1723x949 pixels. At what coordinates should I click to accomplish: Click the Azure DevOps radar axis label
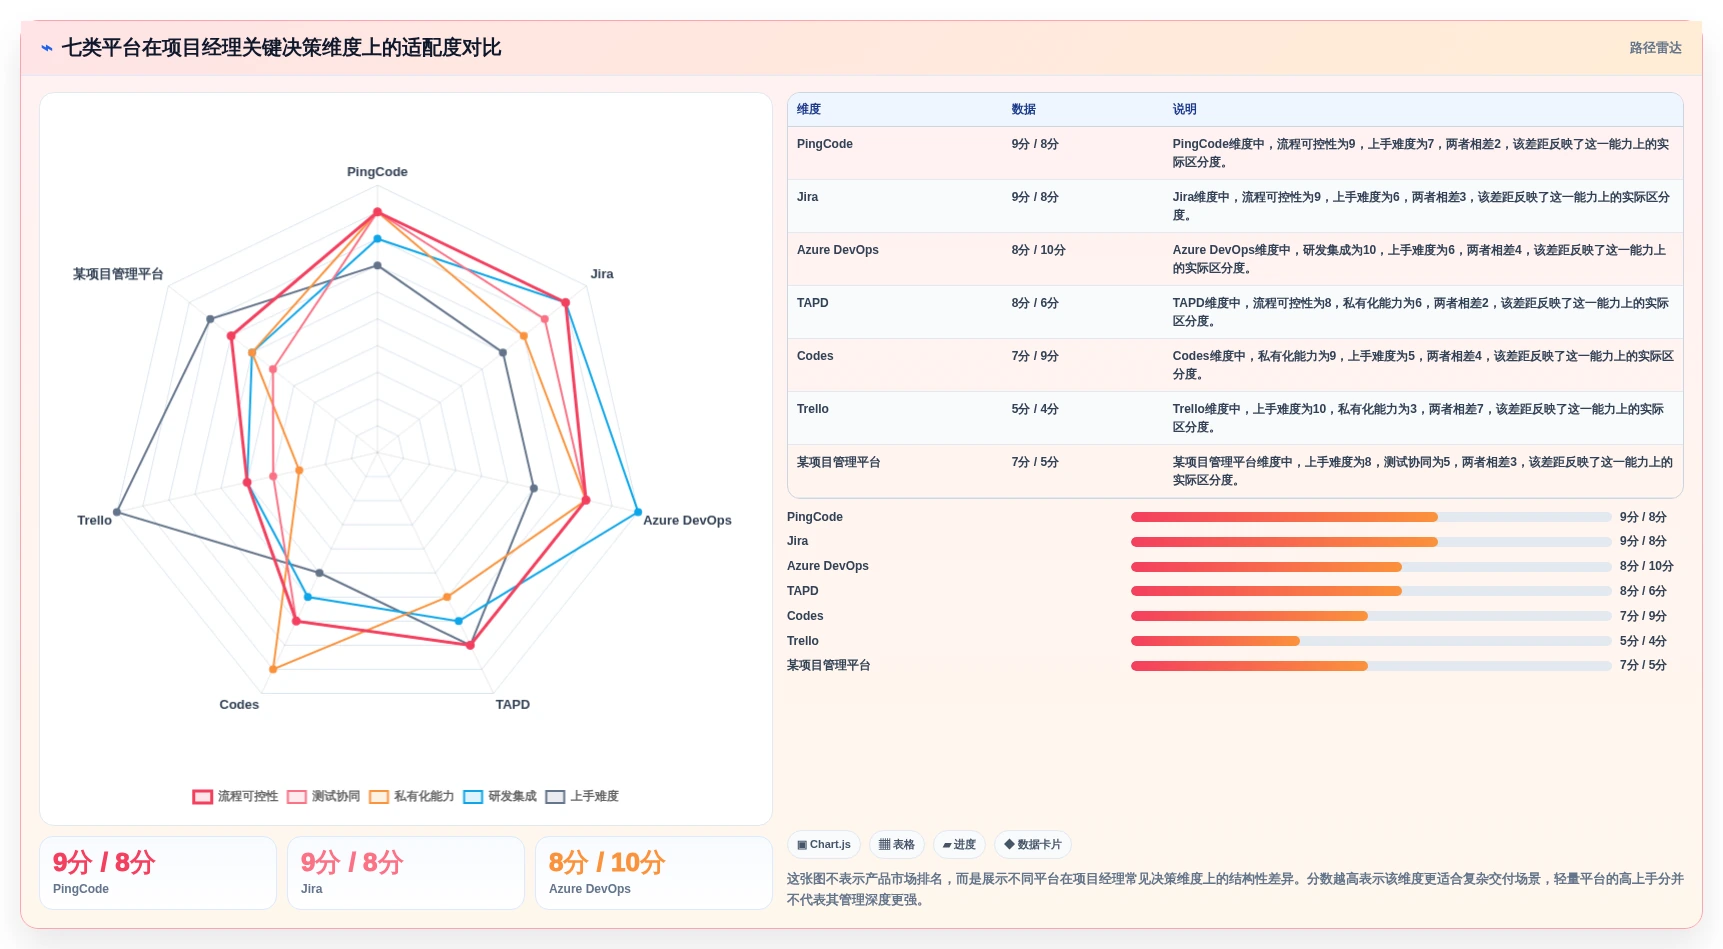pyautogui.click(x=687, y=520)
